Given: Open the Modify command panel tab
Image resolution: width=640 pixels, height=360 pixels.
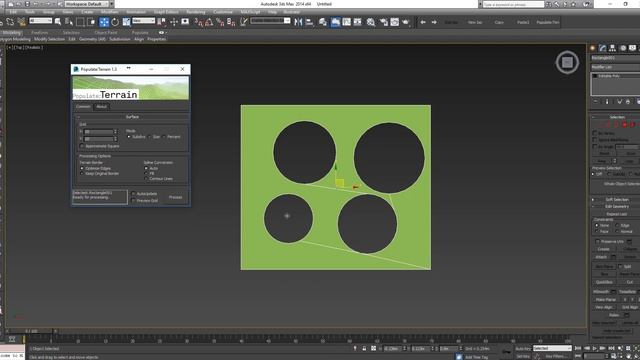Looking at the screenshot, I should coord(602,48).
